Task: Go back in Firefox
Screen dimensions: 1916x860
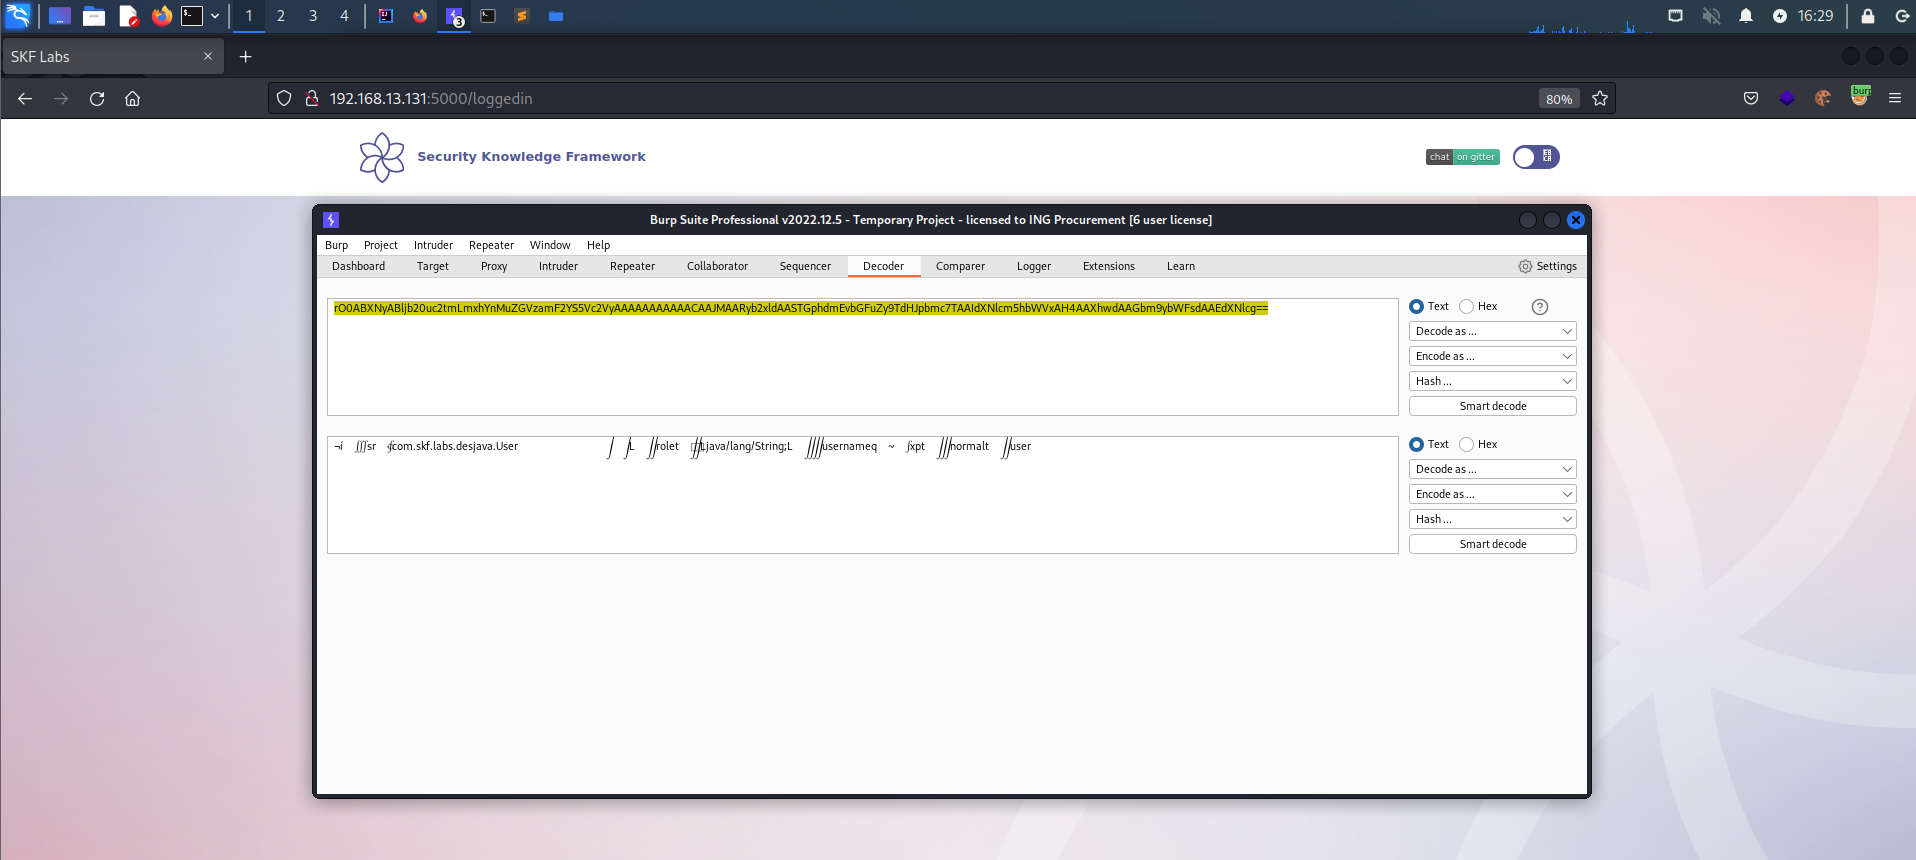Action: click(25, 98)
